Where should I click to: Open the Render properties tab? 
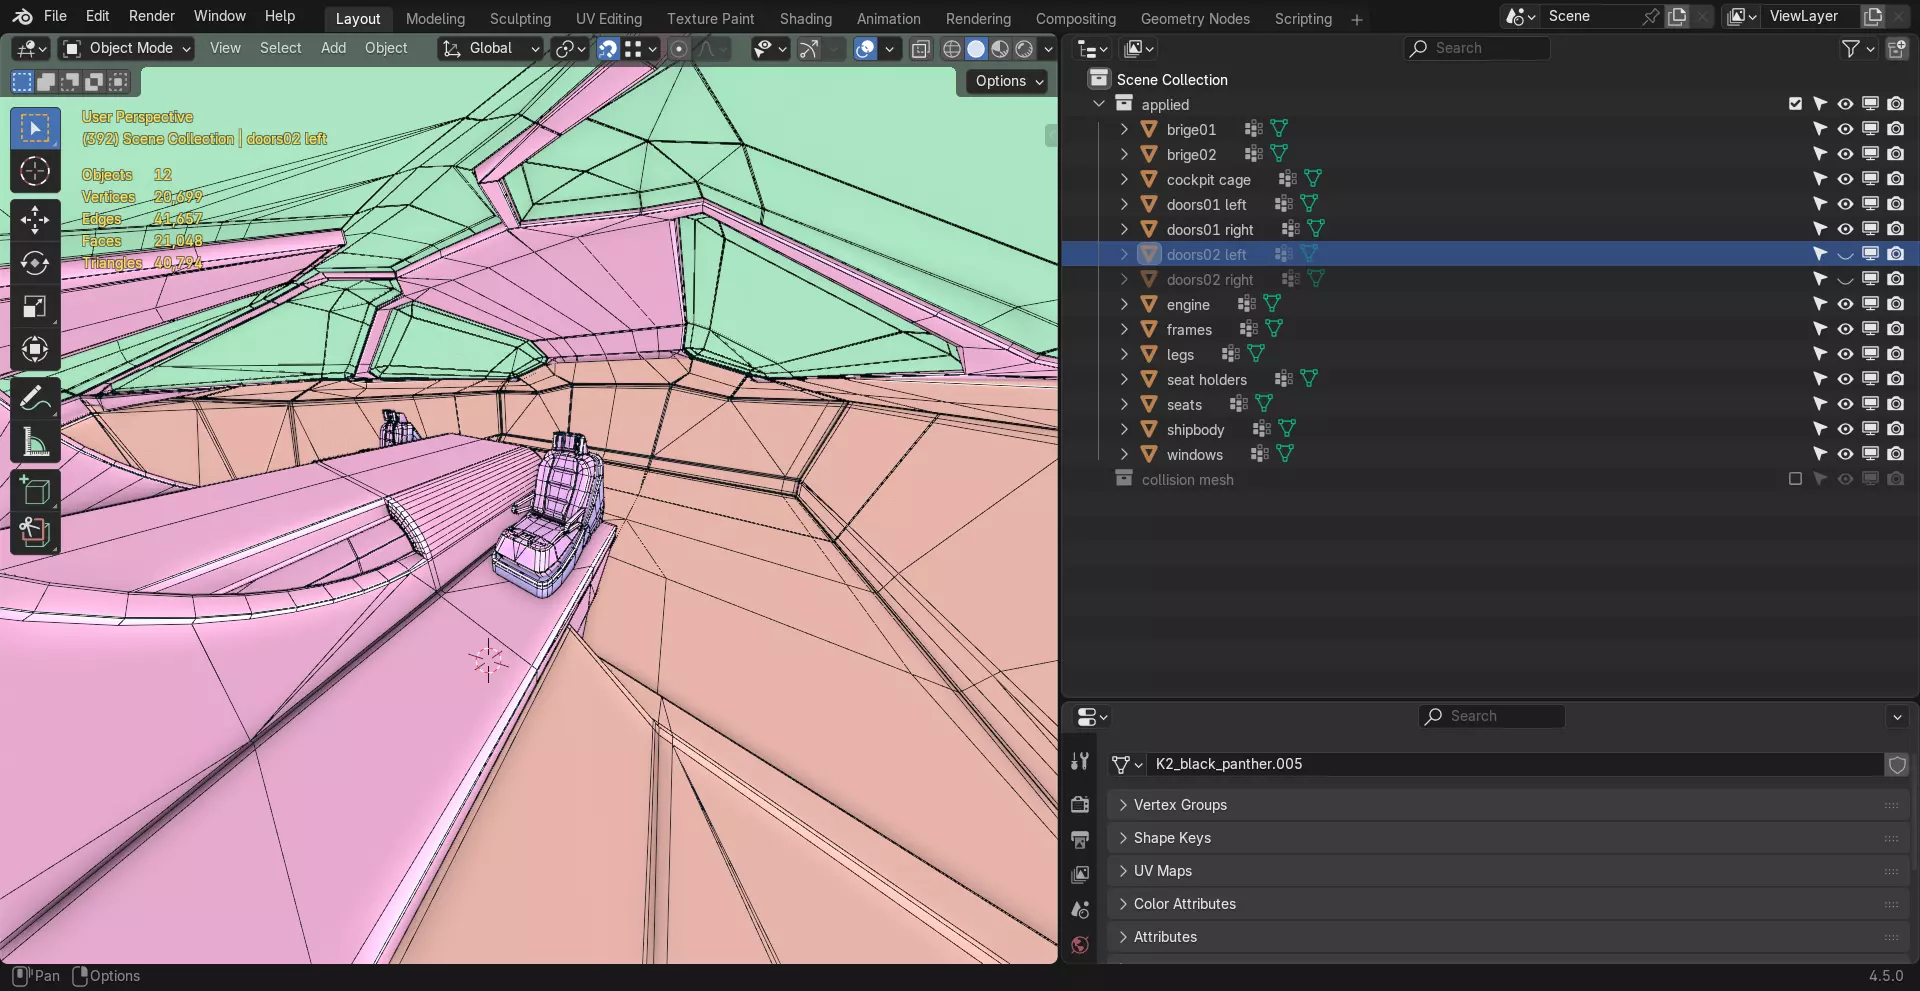point(1080,804)
